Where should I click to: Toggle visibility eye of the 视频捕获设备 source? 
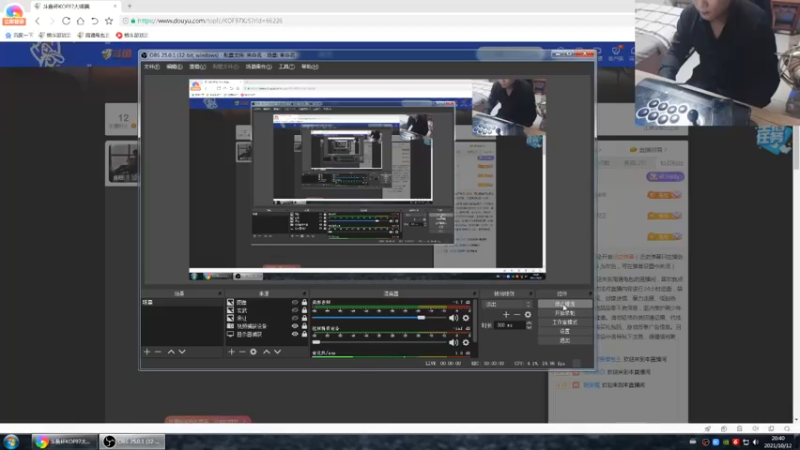tap(295, 326)
